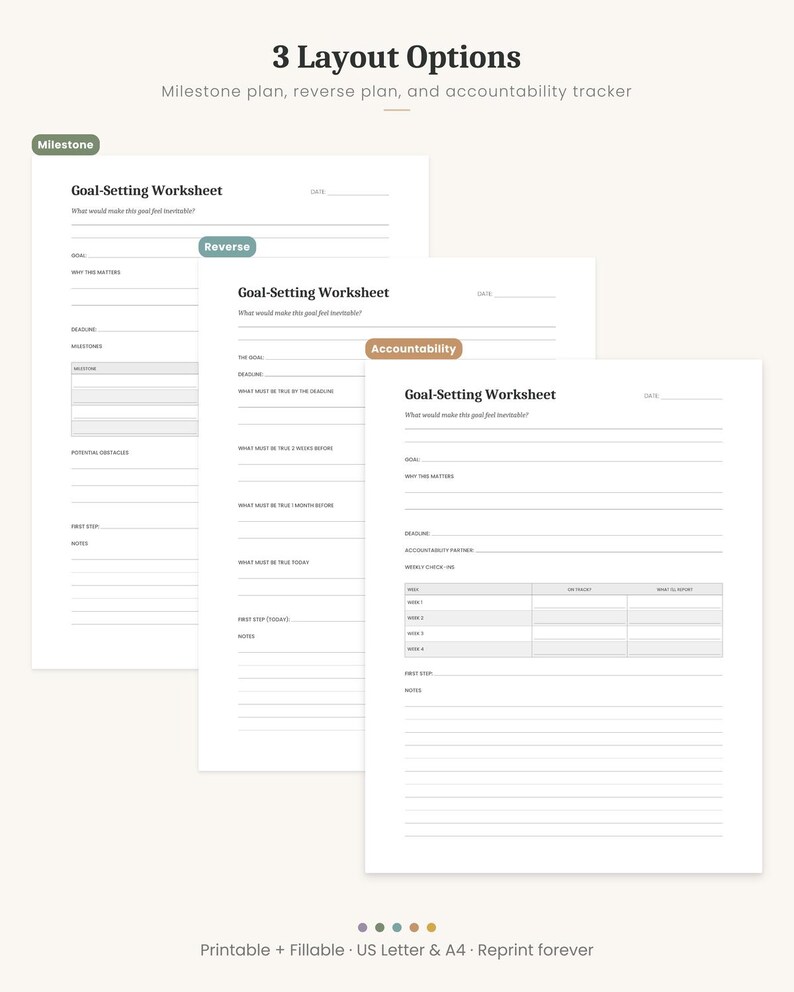Image resolution: width=794 pixels, height=992 pixels.
Task: Click the '3 Layout Options' heading
Action: [397, 57]
